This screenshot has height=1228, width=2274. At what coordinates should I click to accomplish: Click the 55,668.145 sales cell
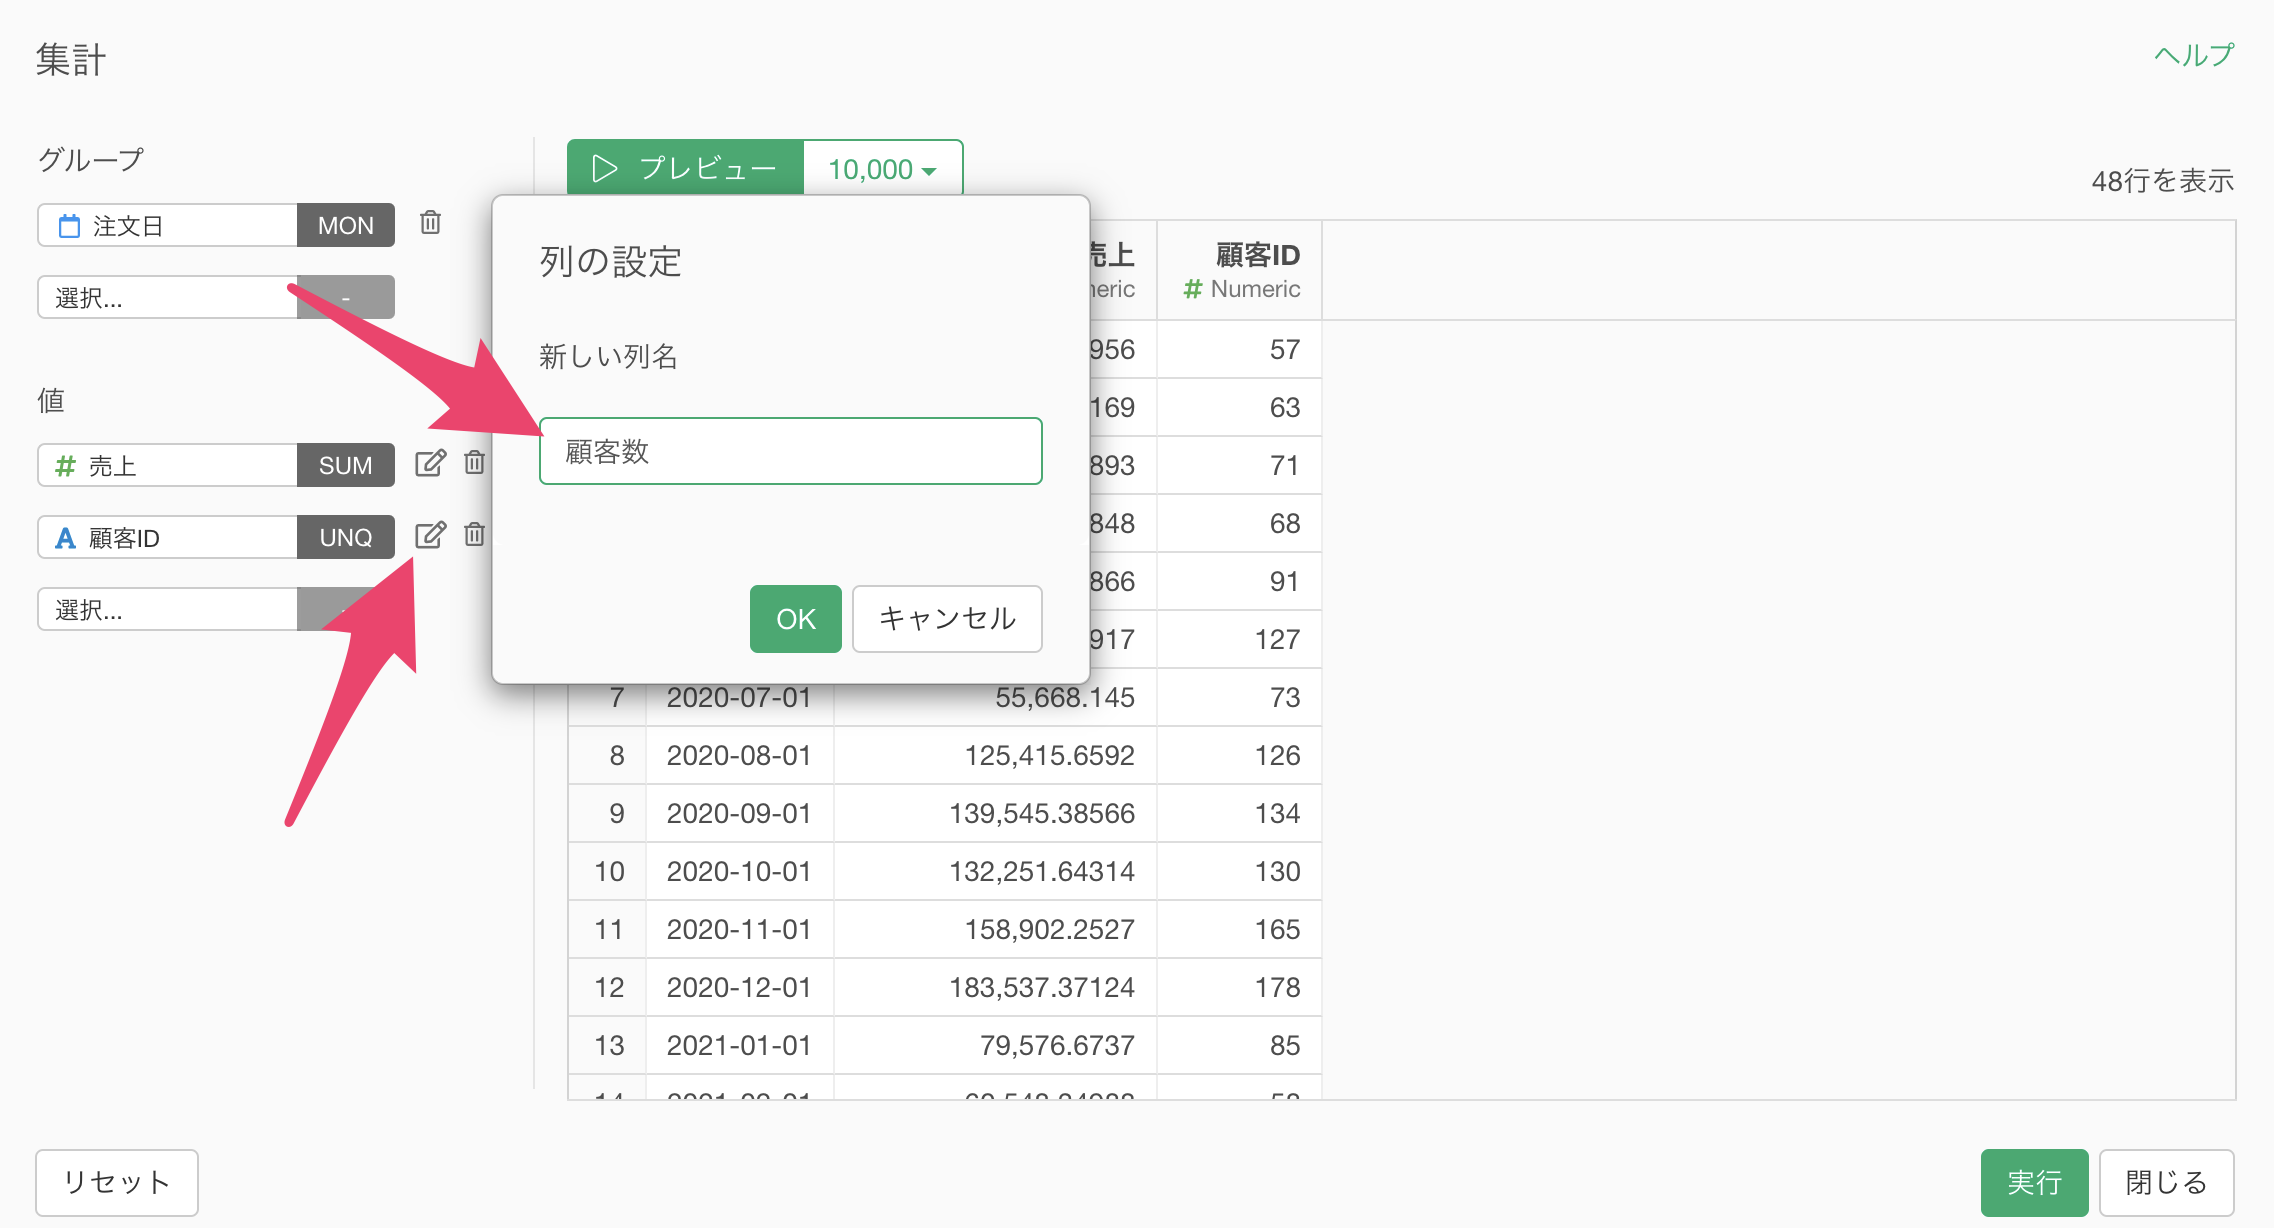click(x=995, y=699)
